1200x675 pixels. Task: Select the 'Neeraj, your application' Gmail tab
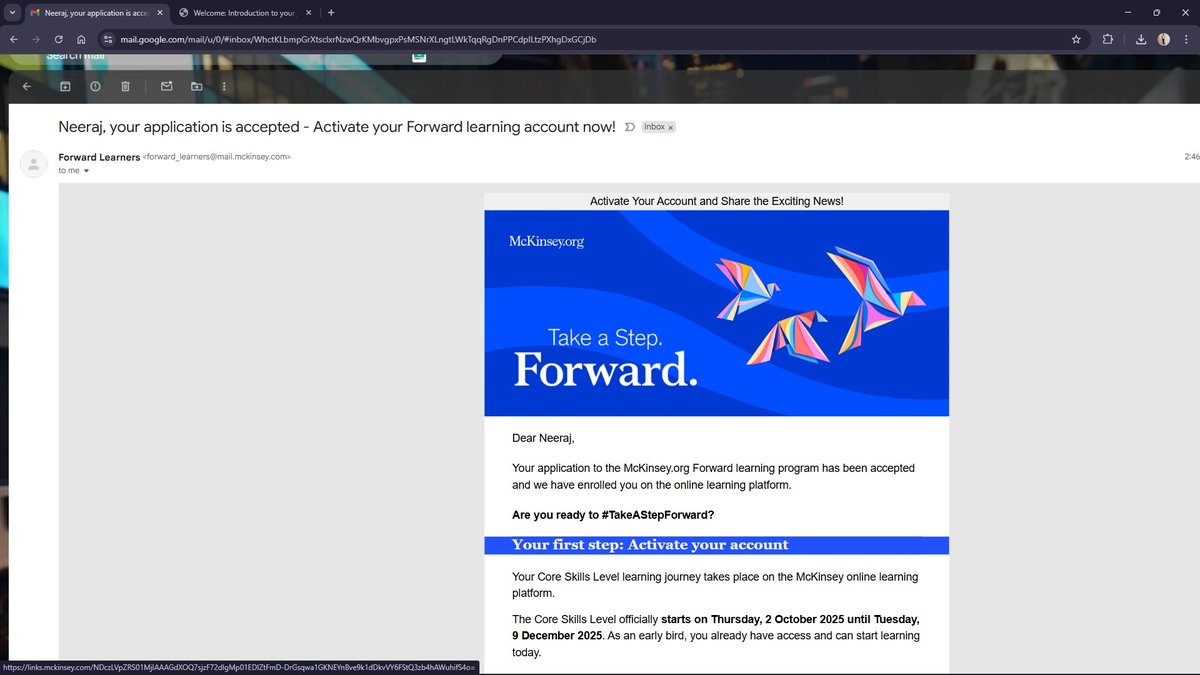coord(96,12)
